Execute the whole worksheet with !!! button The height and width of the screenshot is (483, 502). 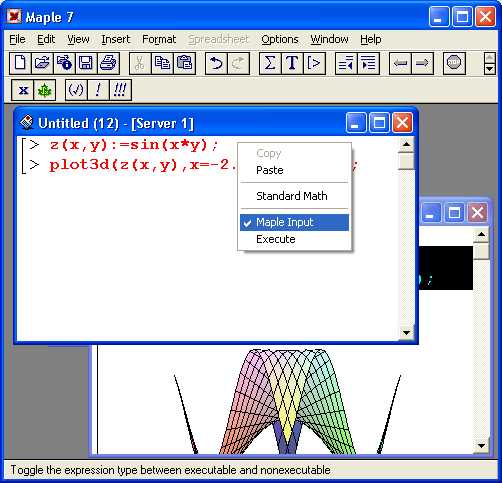coord(120,90)
